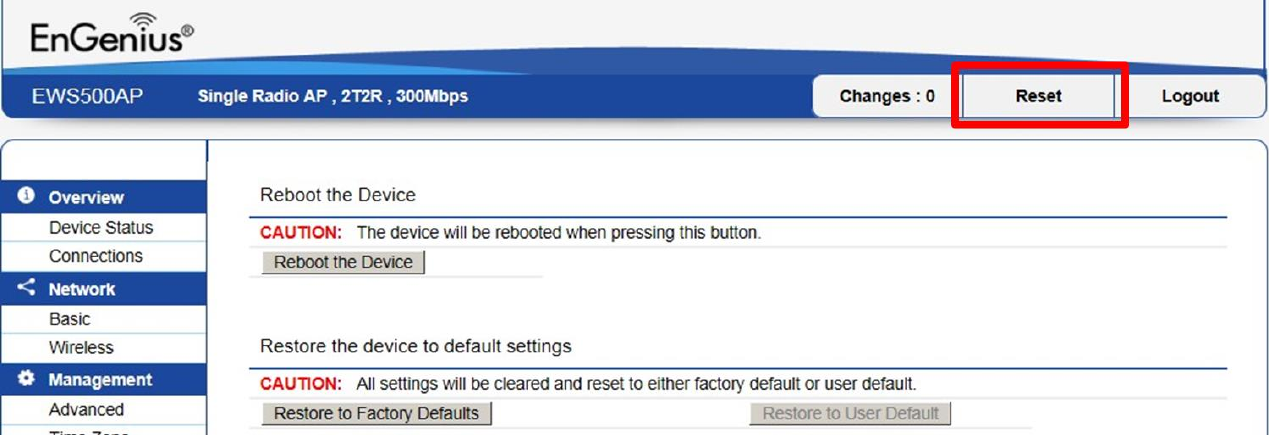The image size is (1269, 435).
Task: Open Basic network settings
Action: [69, 319]
